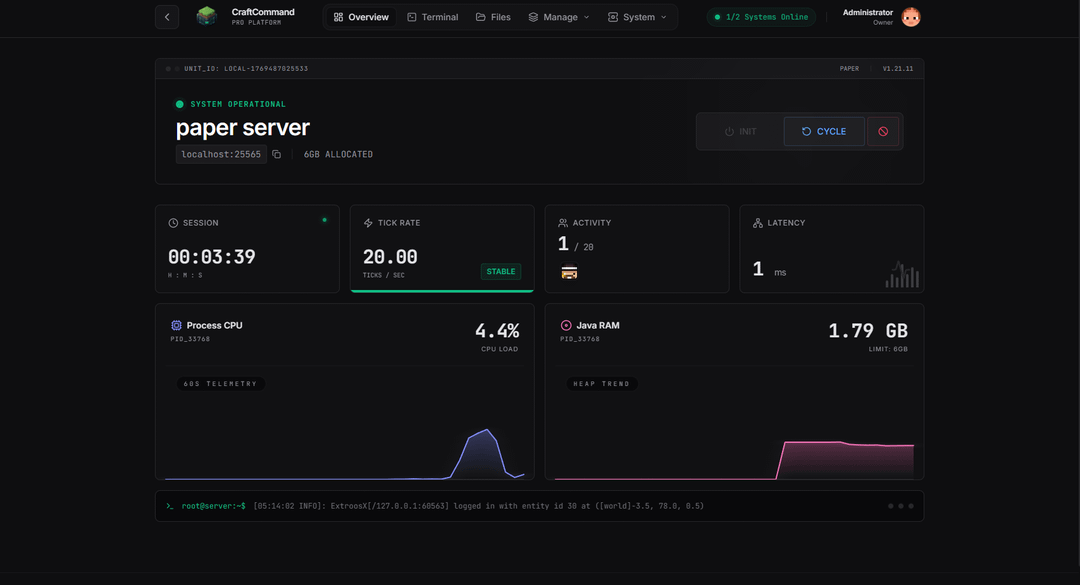Click the SYSTEM OPERATIONAL status indicator

[181, 104]
